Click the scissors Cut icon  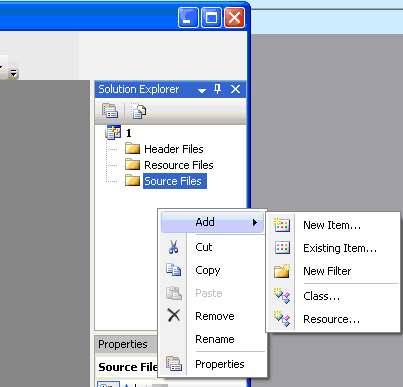173,247
